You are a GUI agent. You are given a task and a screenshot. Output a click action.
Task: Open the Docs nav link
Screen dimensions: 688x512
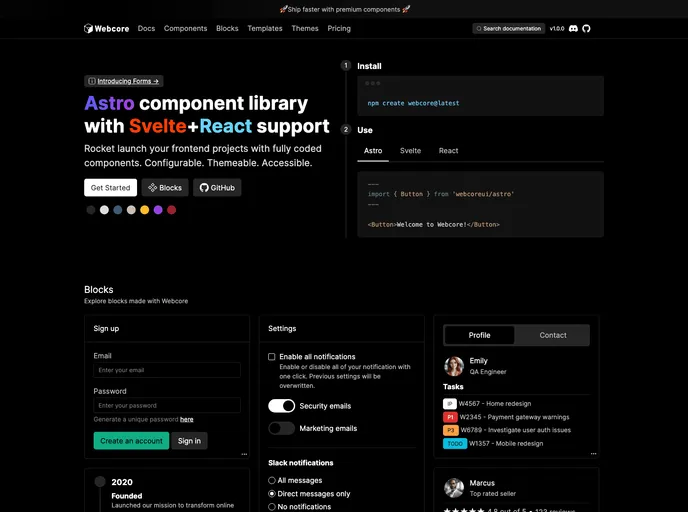point(146,29)
